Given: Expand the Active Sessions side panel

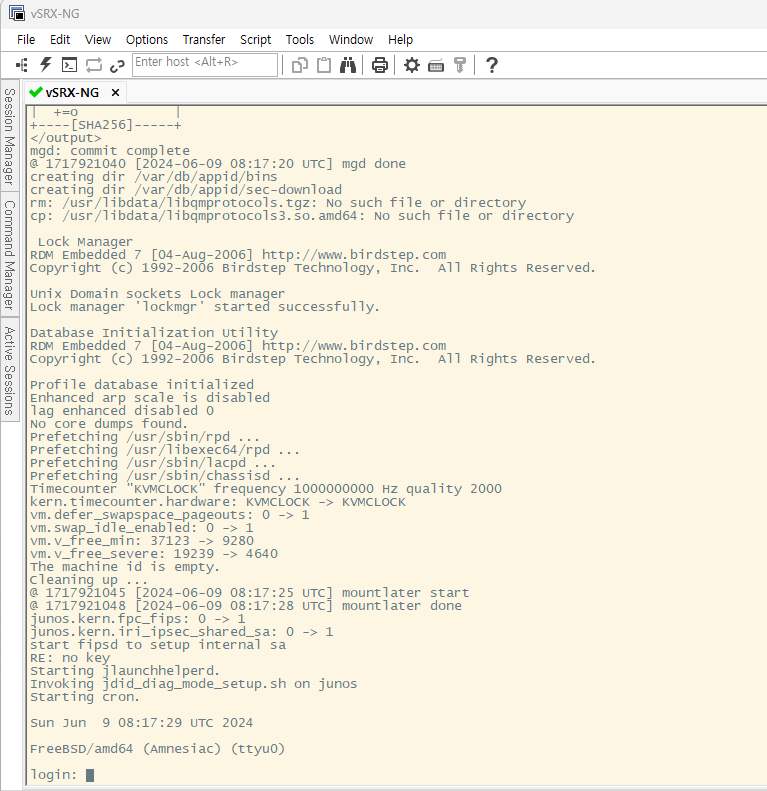Looking at the screenshot, I should (10, 371).
